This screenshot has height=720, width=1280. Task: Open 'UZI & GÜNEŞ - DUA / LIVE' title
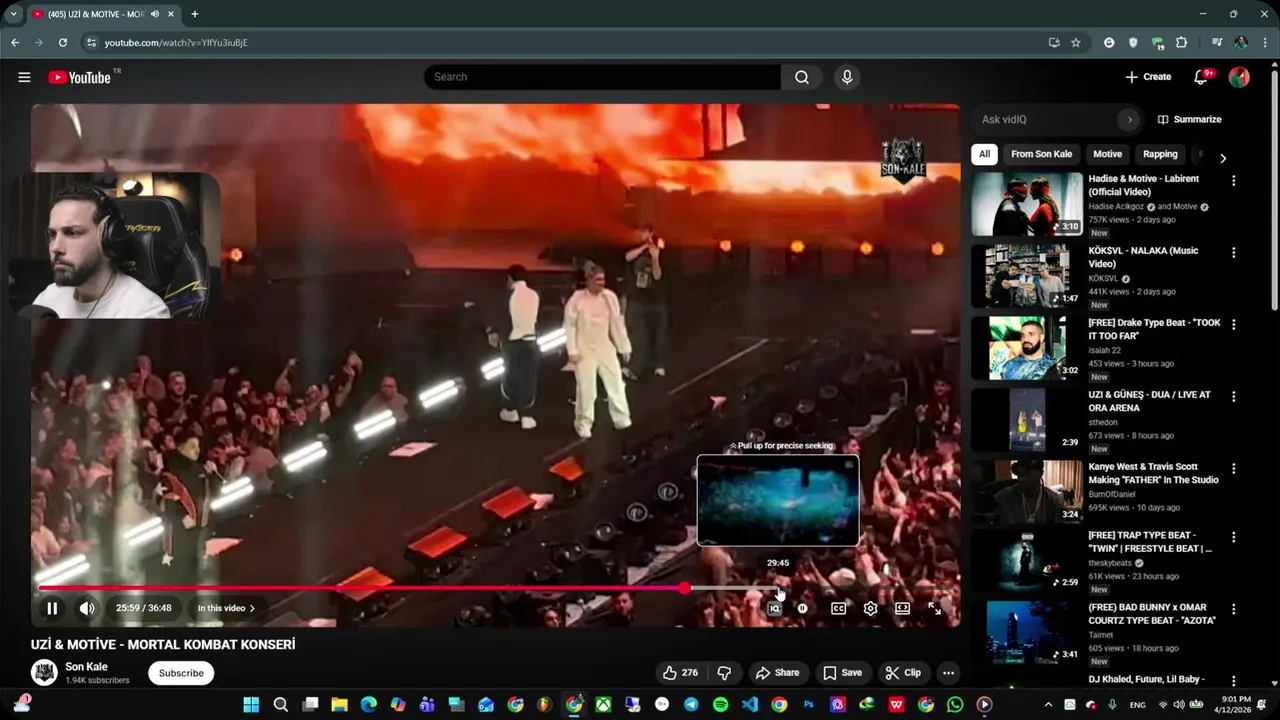[x=1149, y=401]
